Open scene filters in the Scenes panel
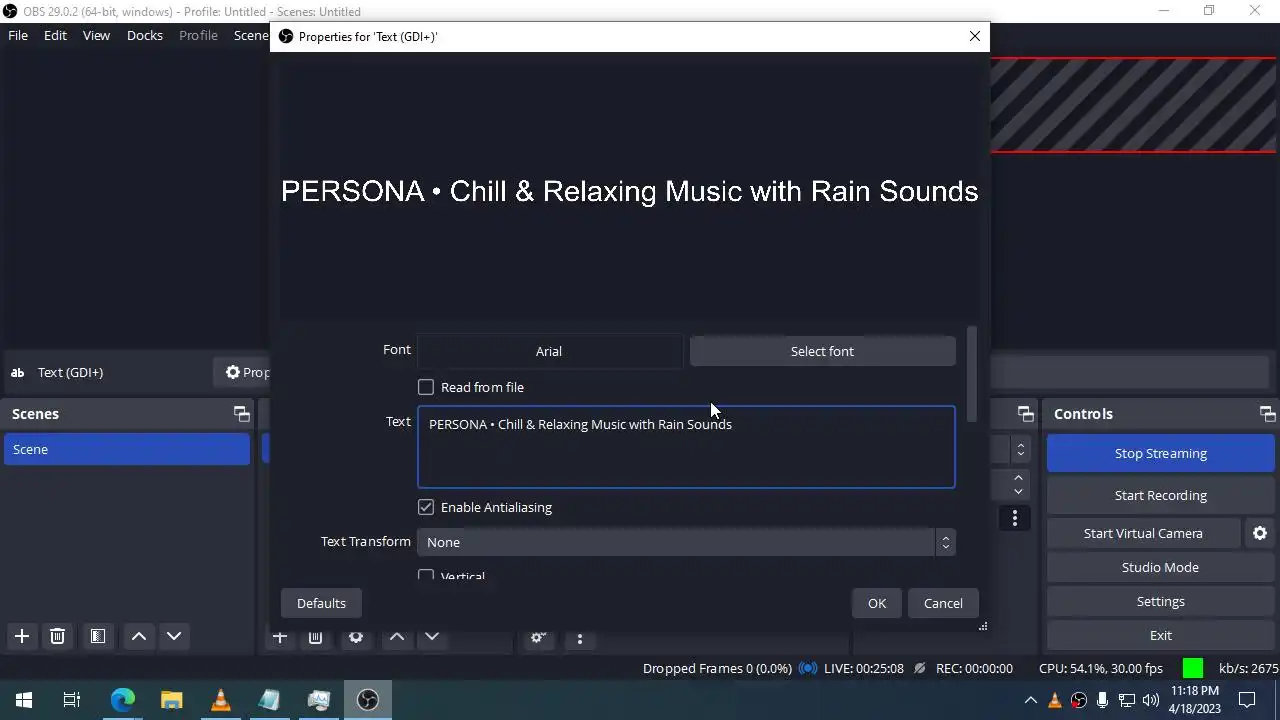The height and width of the screenshot is (720, 1280). 97,636
